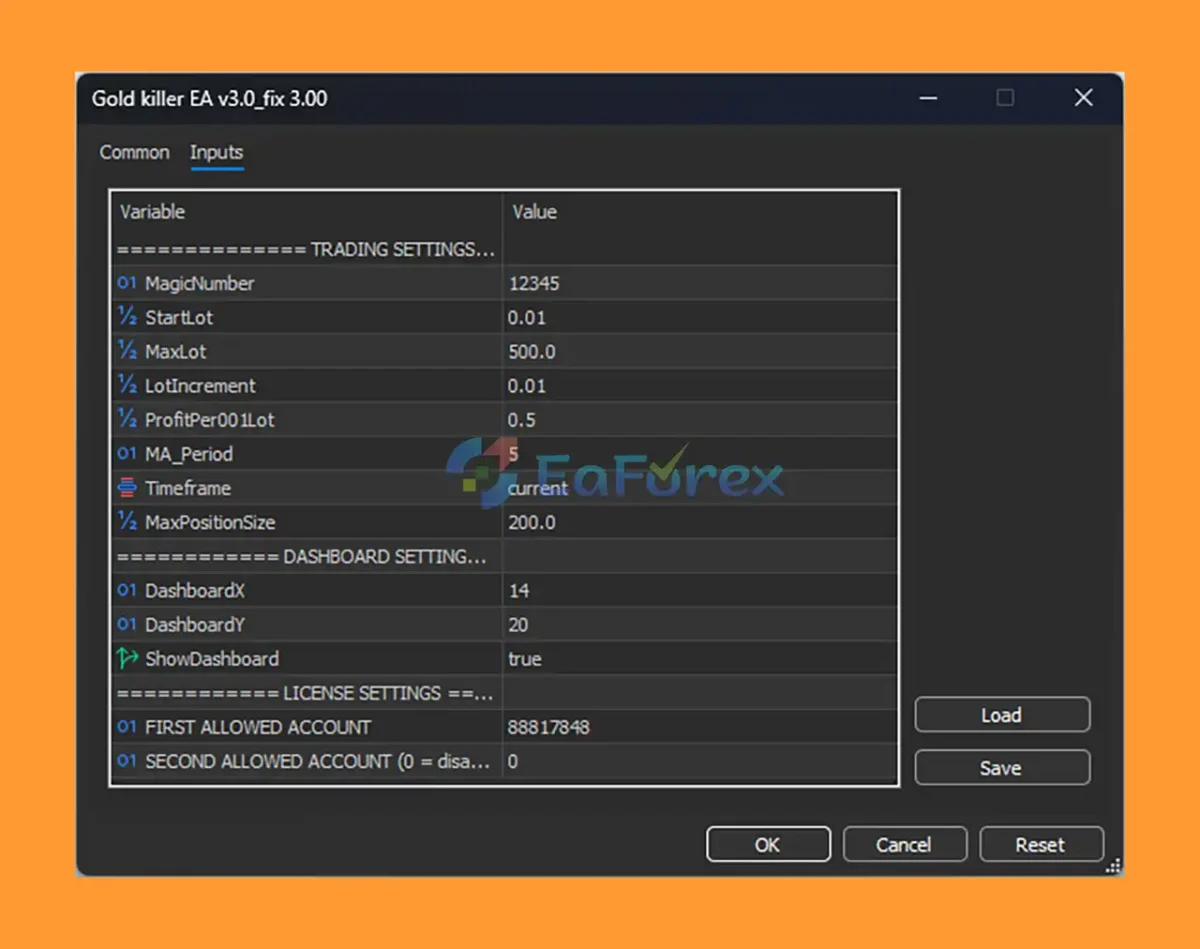1200x949 pixels.
Task: Open the Timeframe current value dropdown
Action: click(698, 488)
